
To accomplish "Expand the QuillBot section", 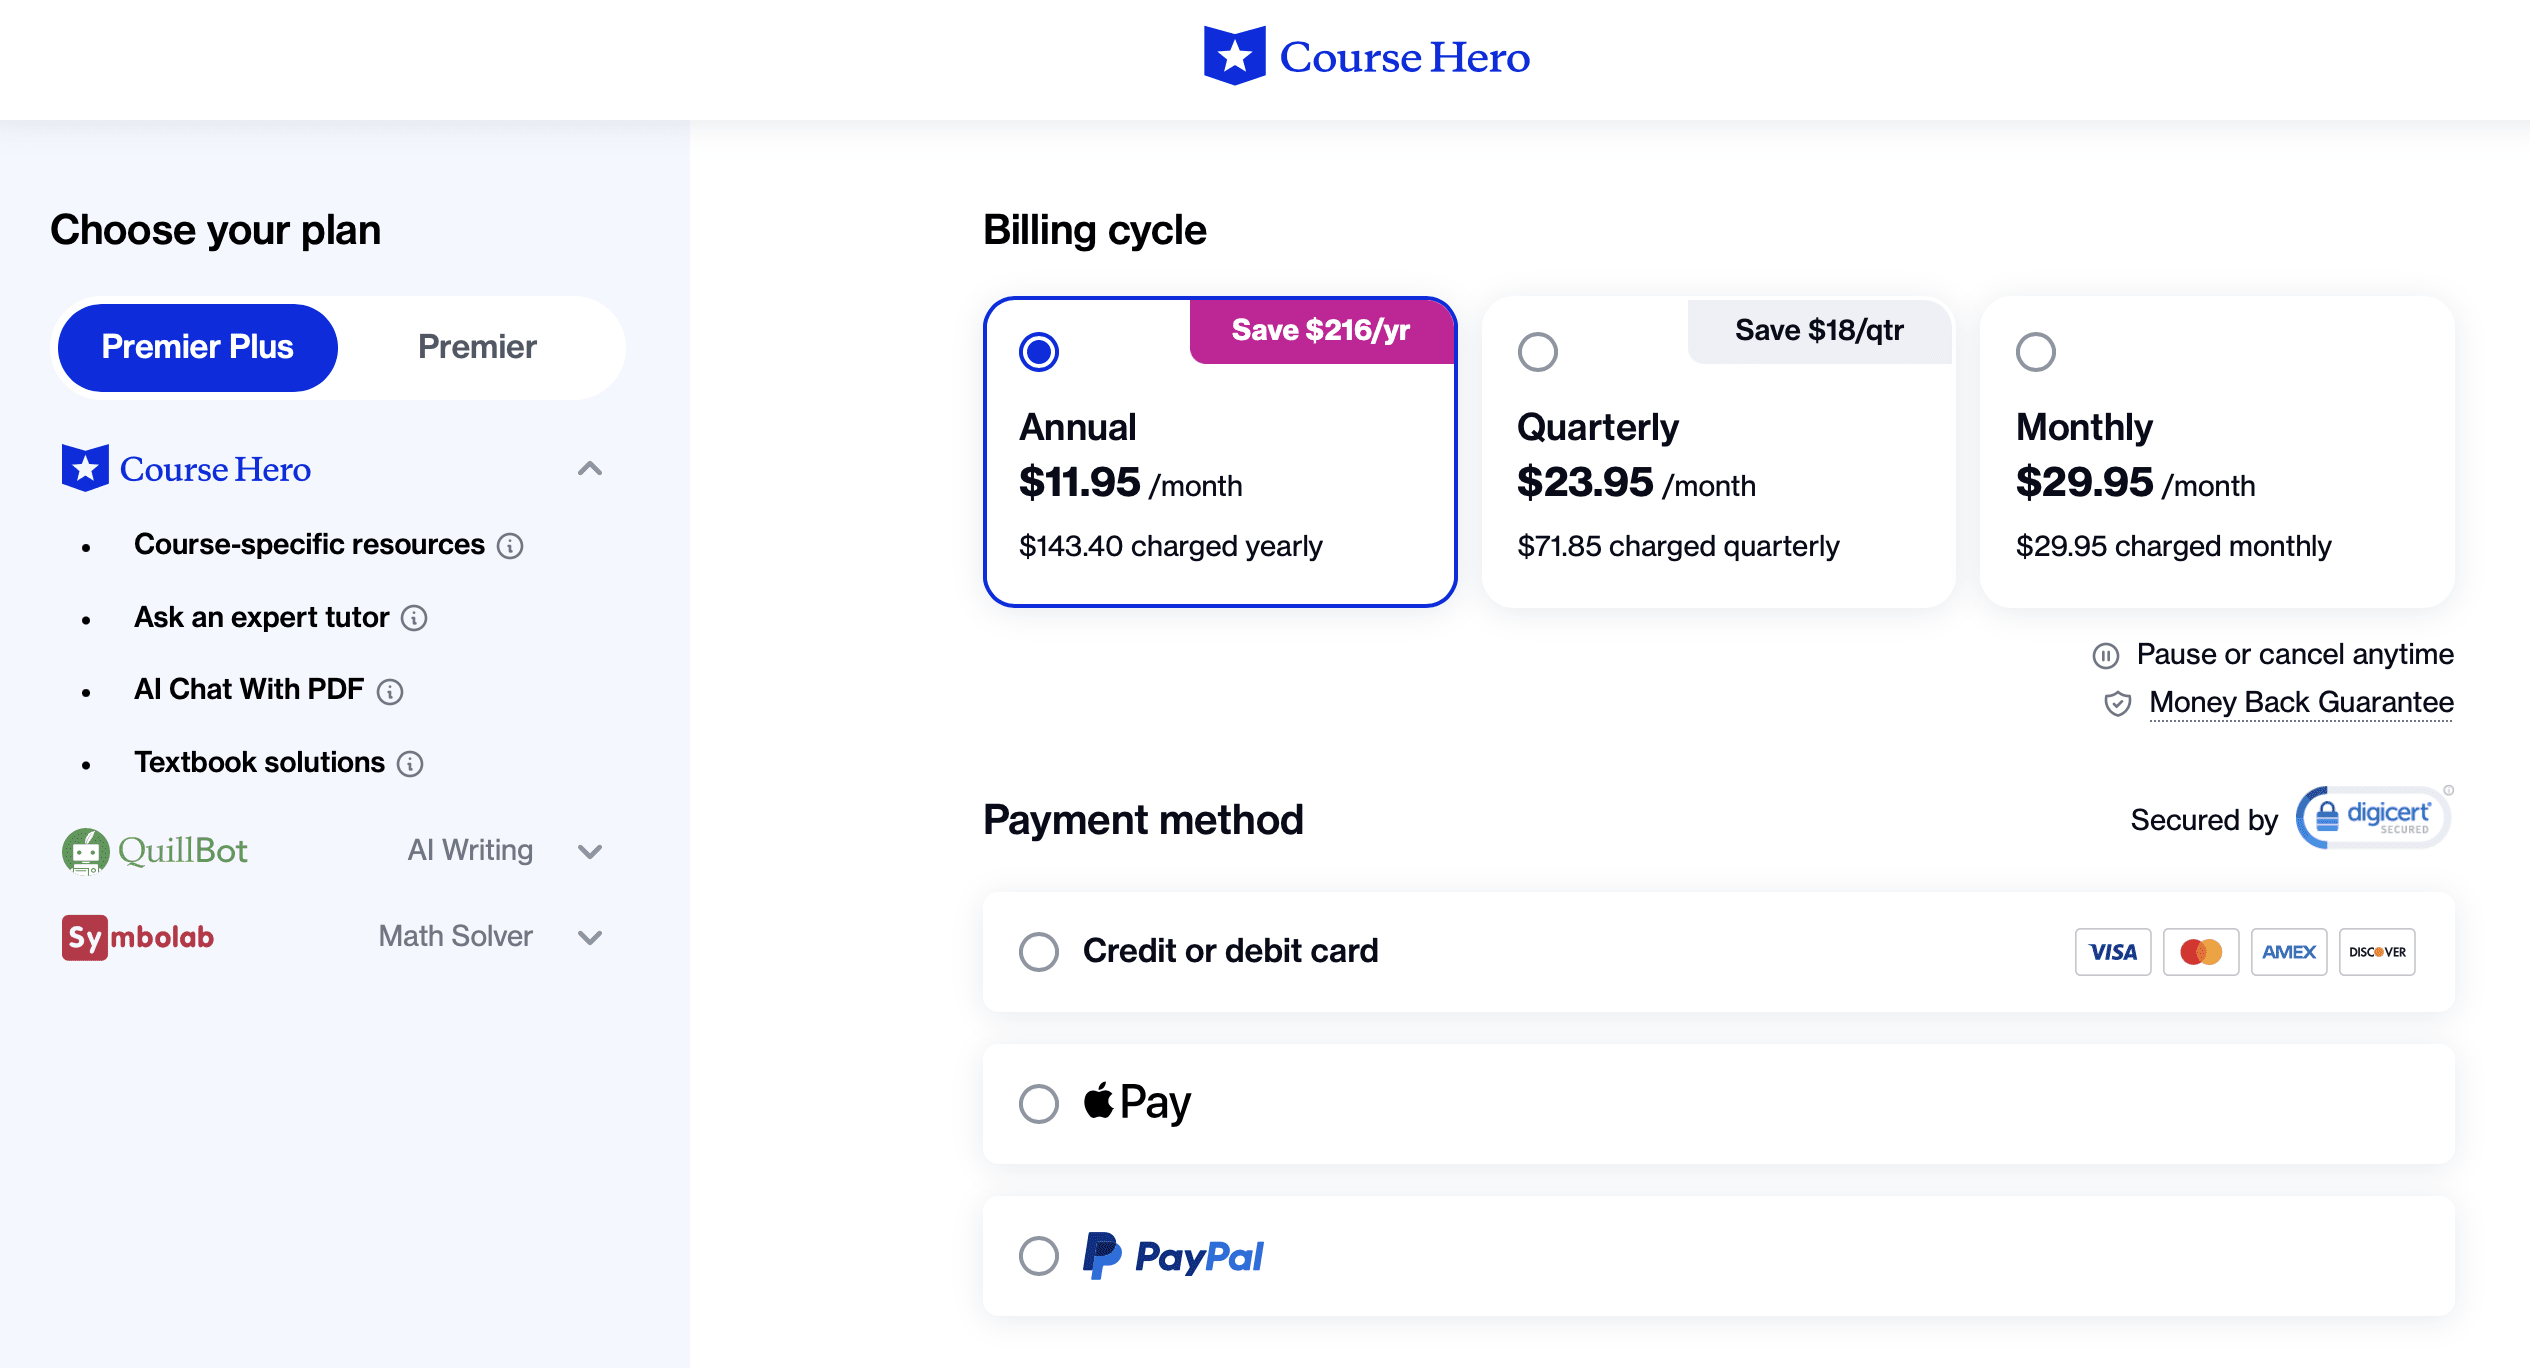I will point(590,851).
